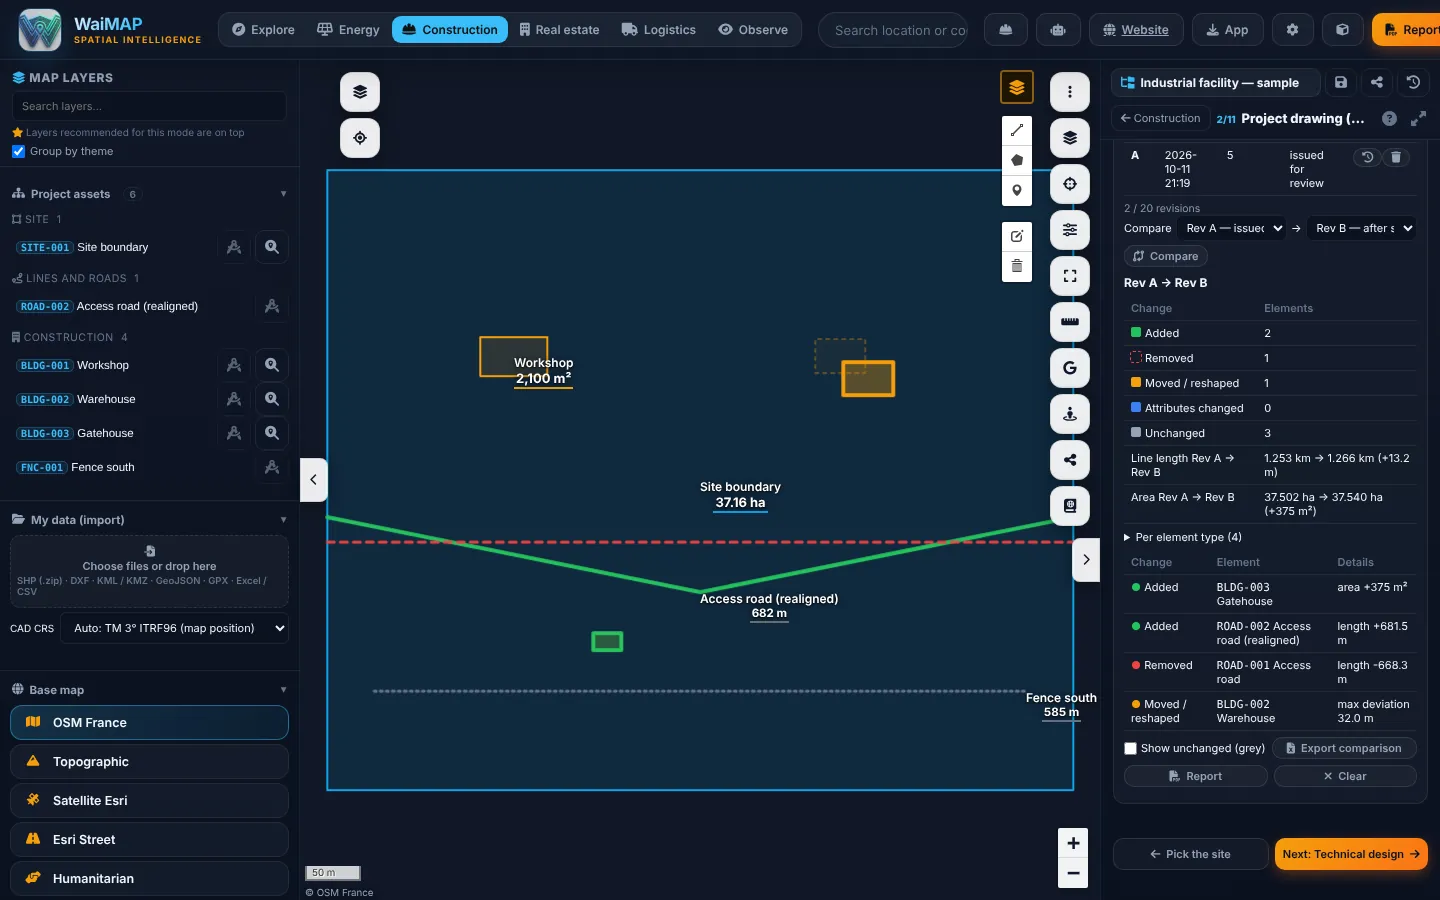Open the Rev B compare-to dropdown

coord(1362,228)
